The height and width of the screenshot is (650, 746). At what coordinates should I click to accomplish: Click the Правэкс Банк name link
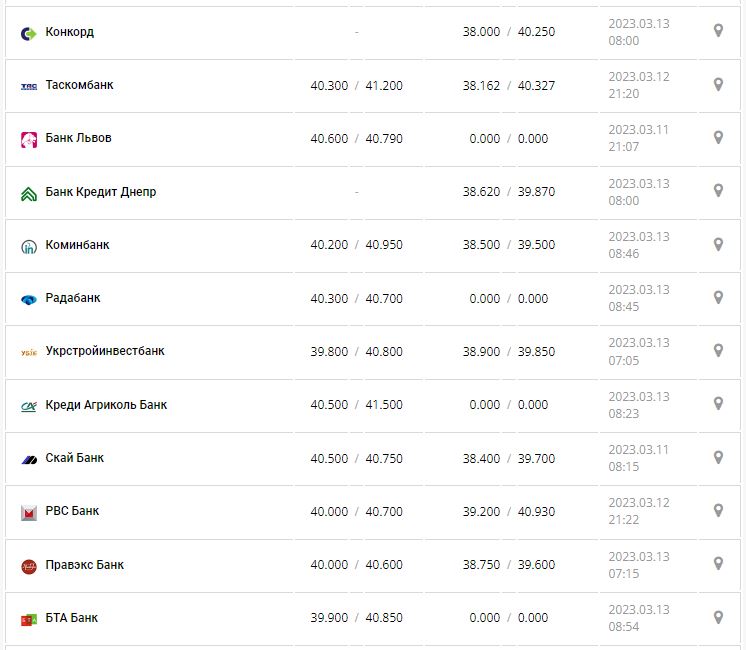[85, 565]
